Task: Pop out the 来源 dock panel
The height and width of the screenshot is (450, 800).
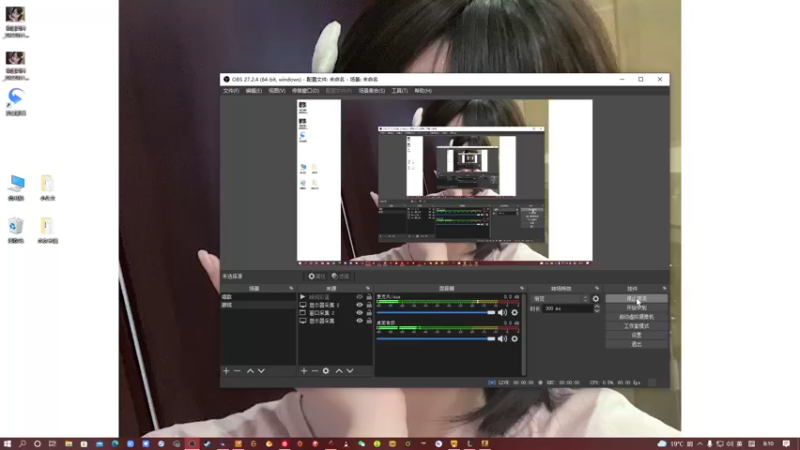Action: click(x=368, y=288)
